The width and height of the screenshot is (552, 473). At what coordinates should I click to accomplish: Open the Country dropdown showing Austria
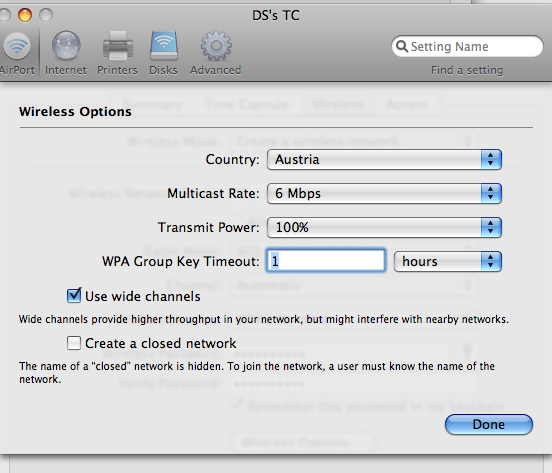[x=384, y=159]
